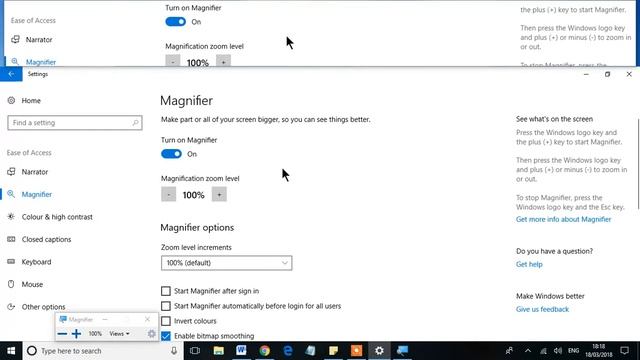Minimize the Magnifier toolbar window
Image resolution: width=640 pixels, height=360 pixels.
pyautogui.click(x=105, y=319)
